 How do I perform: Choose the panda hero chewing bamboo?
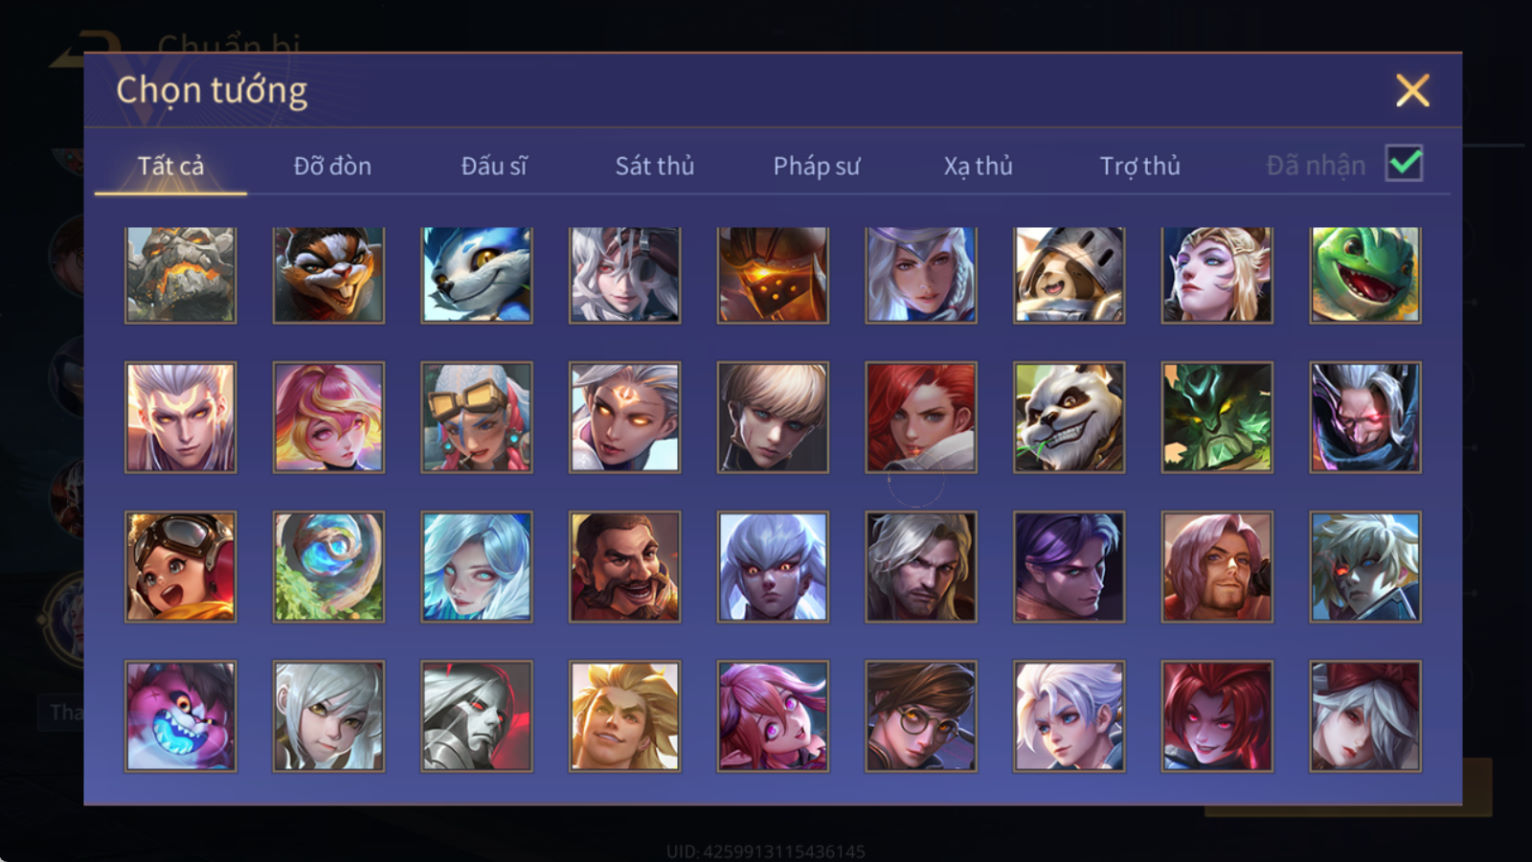coord(1069,417)
